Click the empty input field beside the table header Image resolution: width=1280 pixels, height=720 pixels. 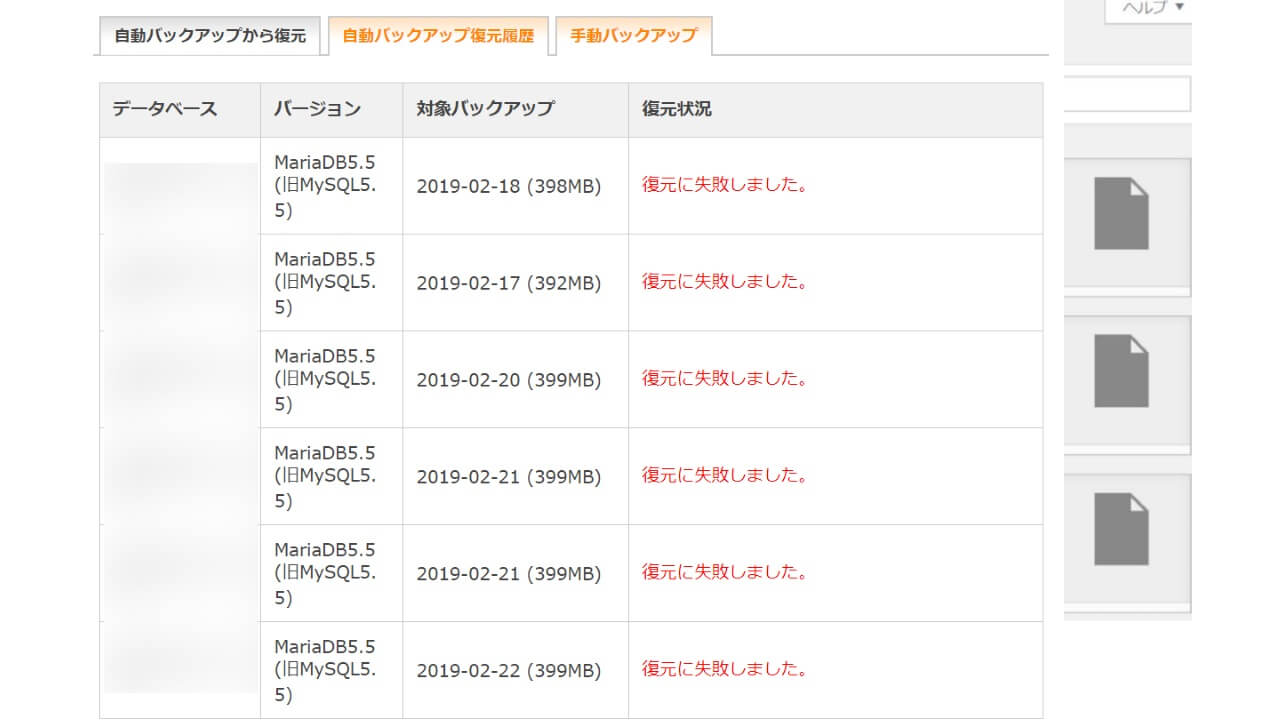[x=1127, y=94]
